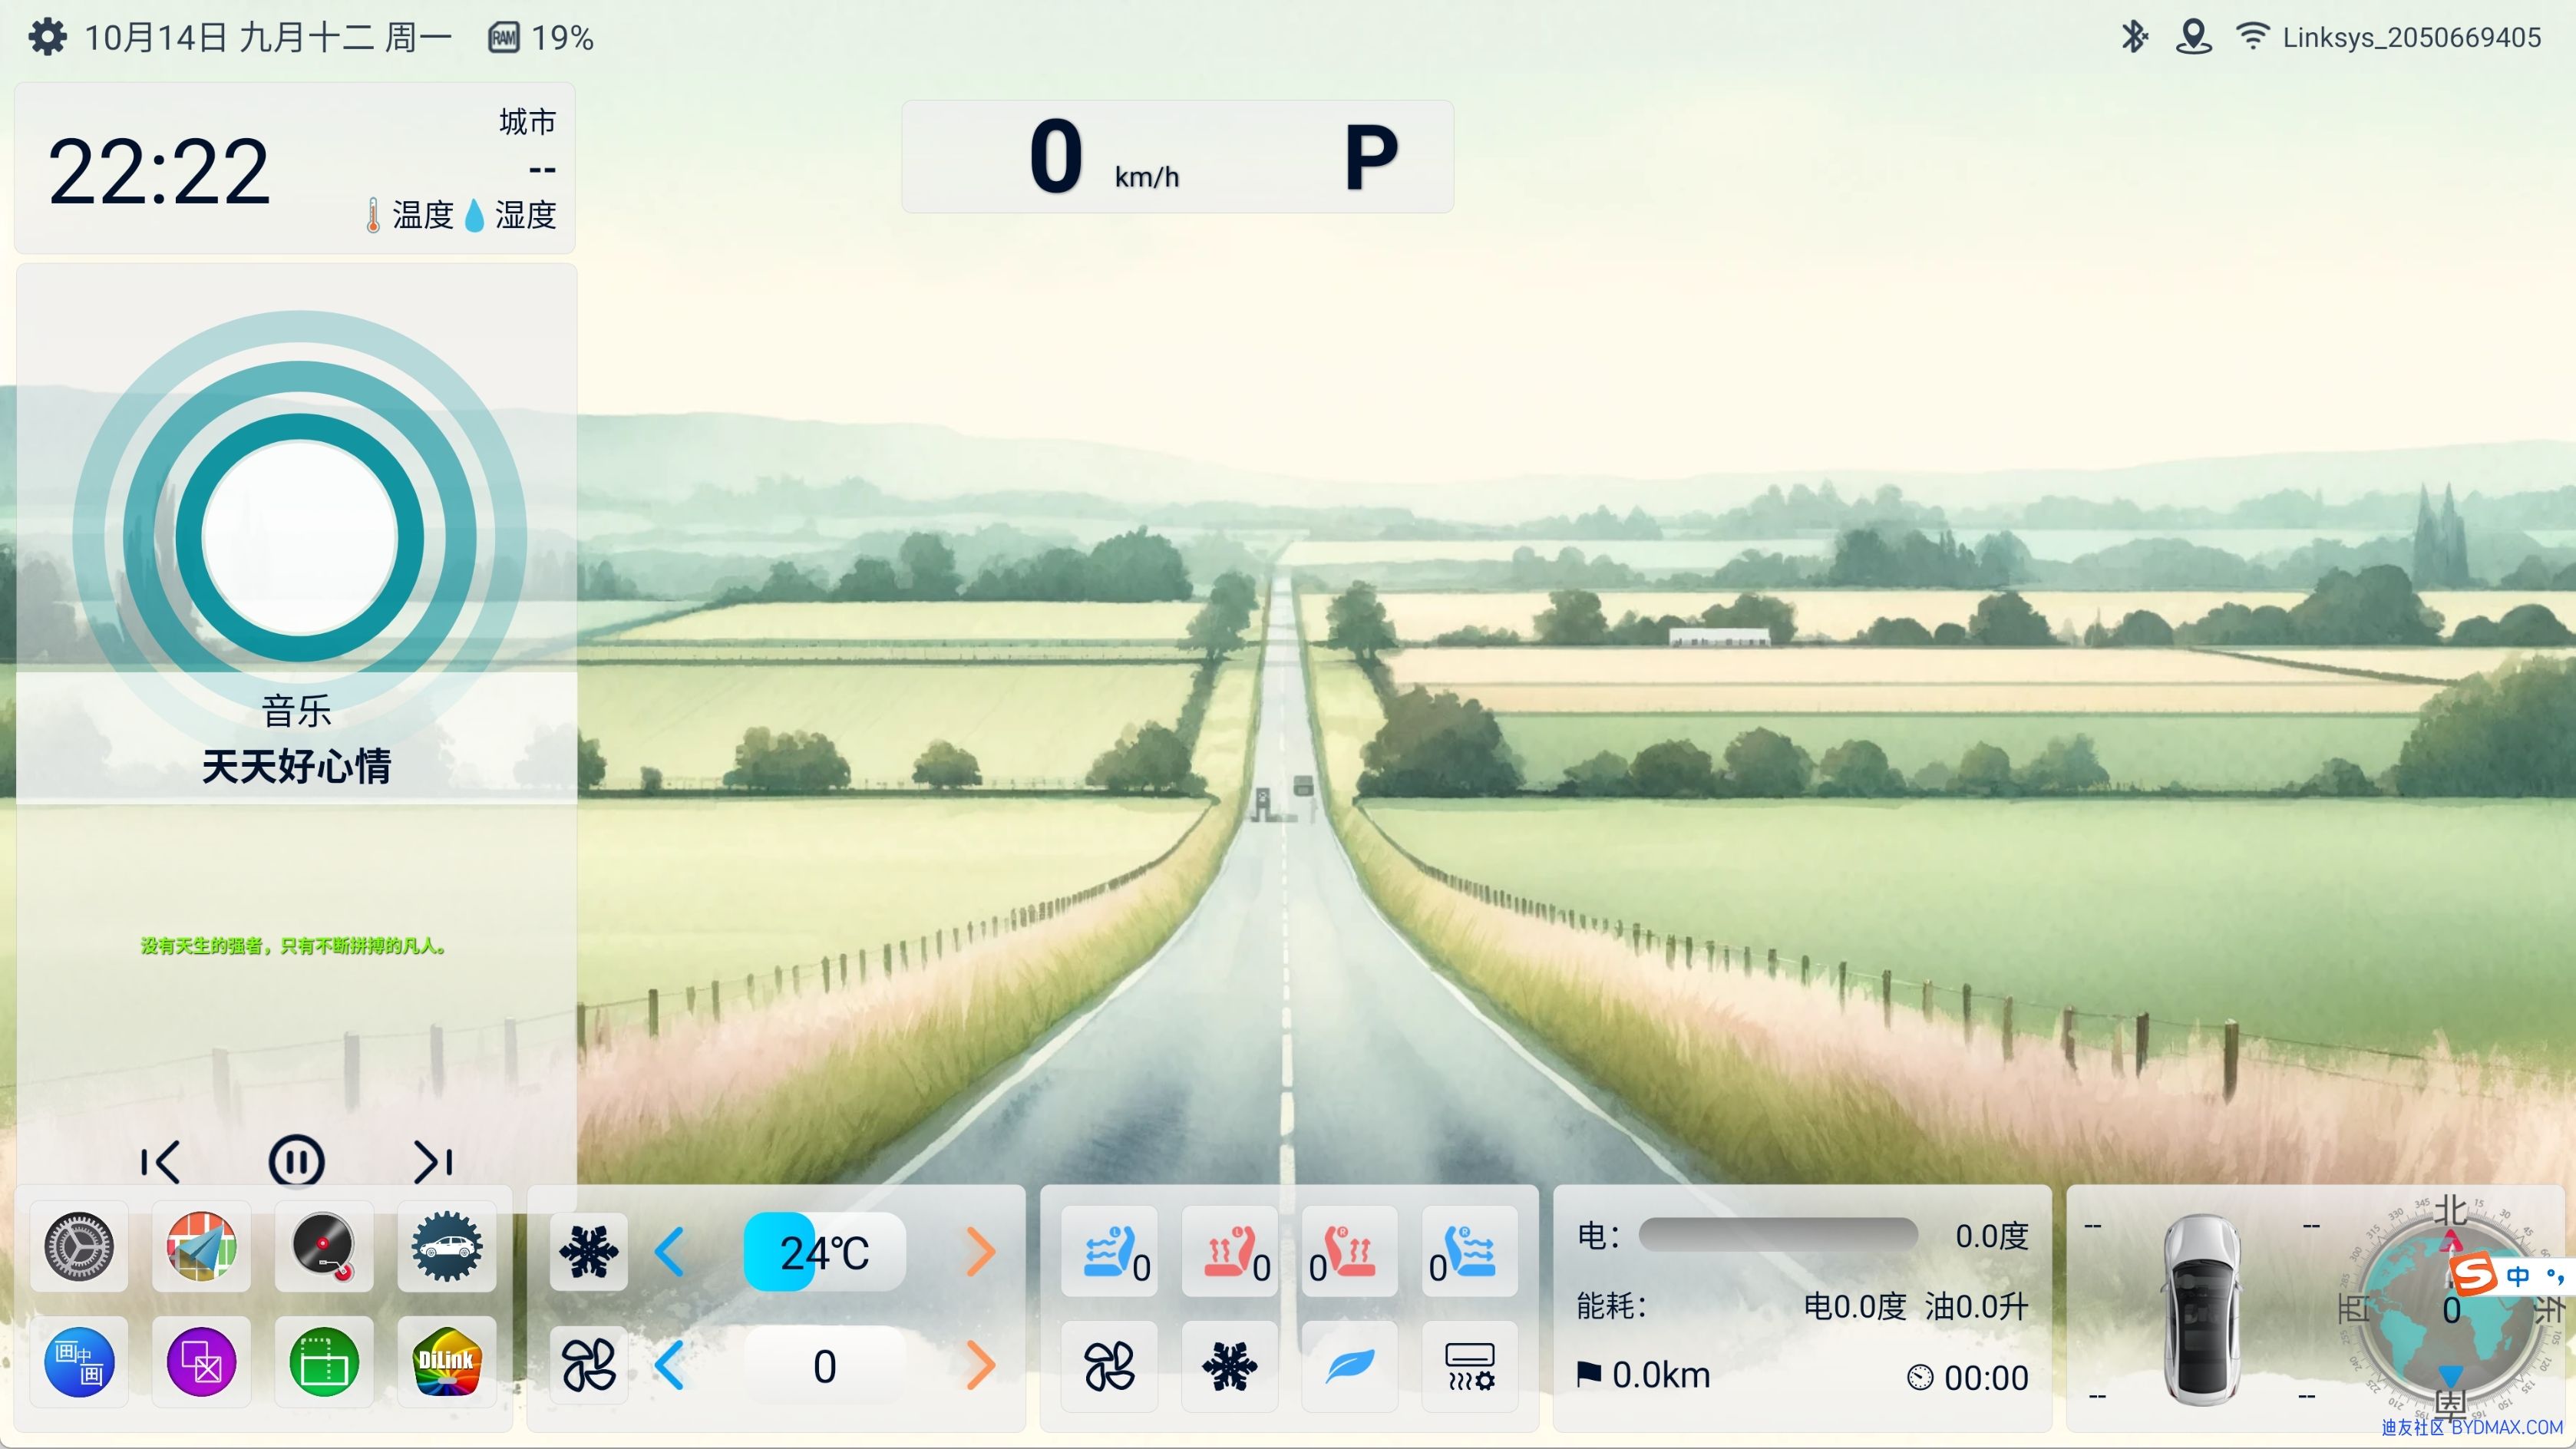Image resolution: width=2576 pixels, height=1449 pixels.
Task: Open the navigation map app icon
Action: click(x=201, y=1246)
